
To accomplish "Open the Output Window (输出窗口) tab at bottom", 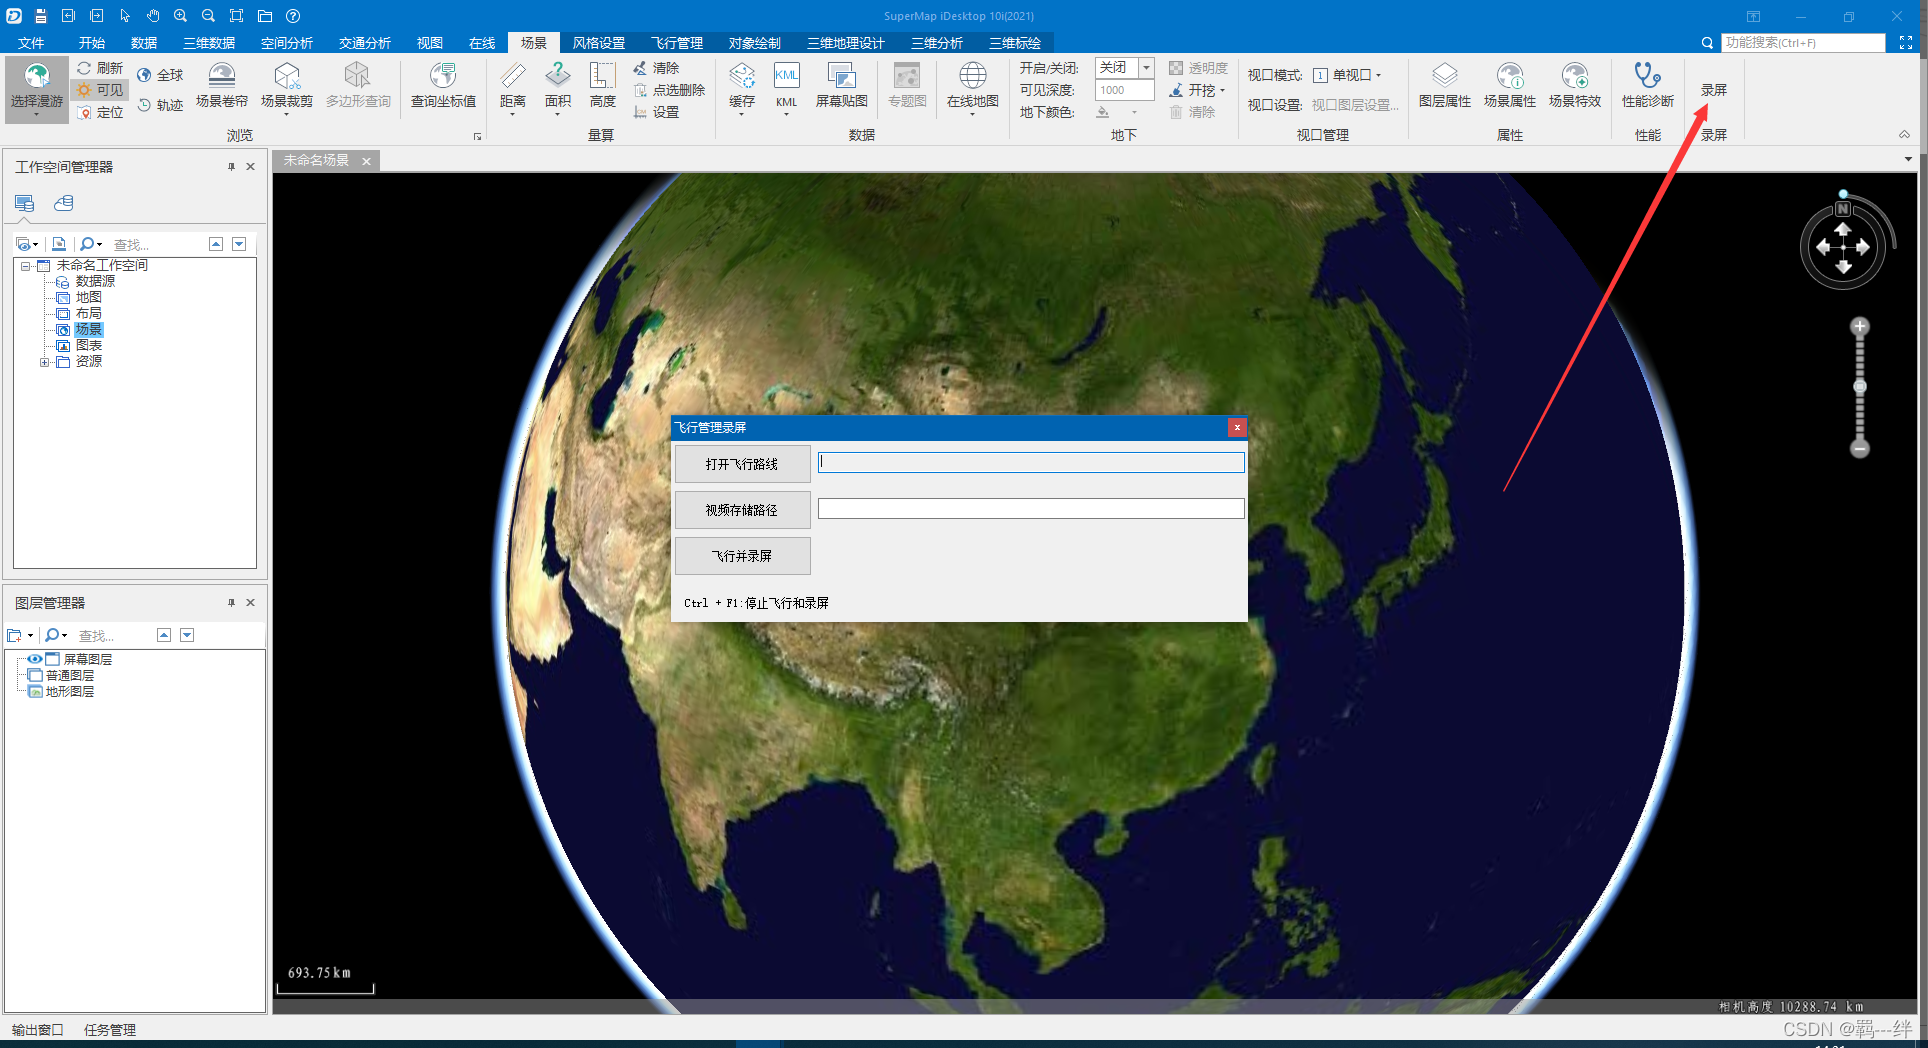I will point(38,1029).
